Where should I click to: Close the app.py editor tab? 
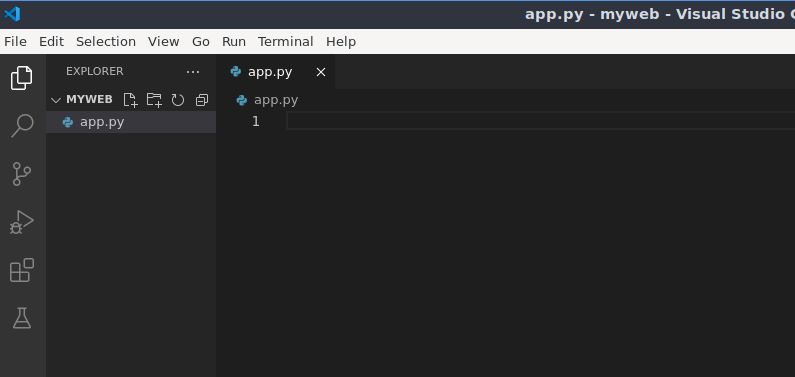click(x=321, y=72)
